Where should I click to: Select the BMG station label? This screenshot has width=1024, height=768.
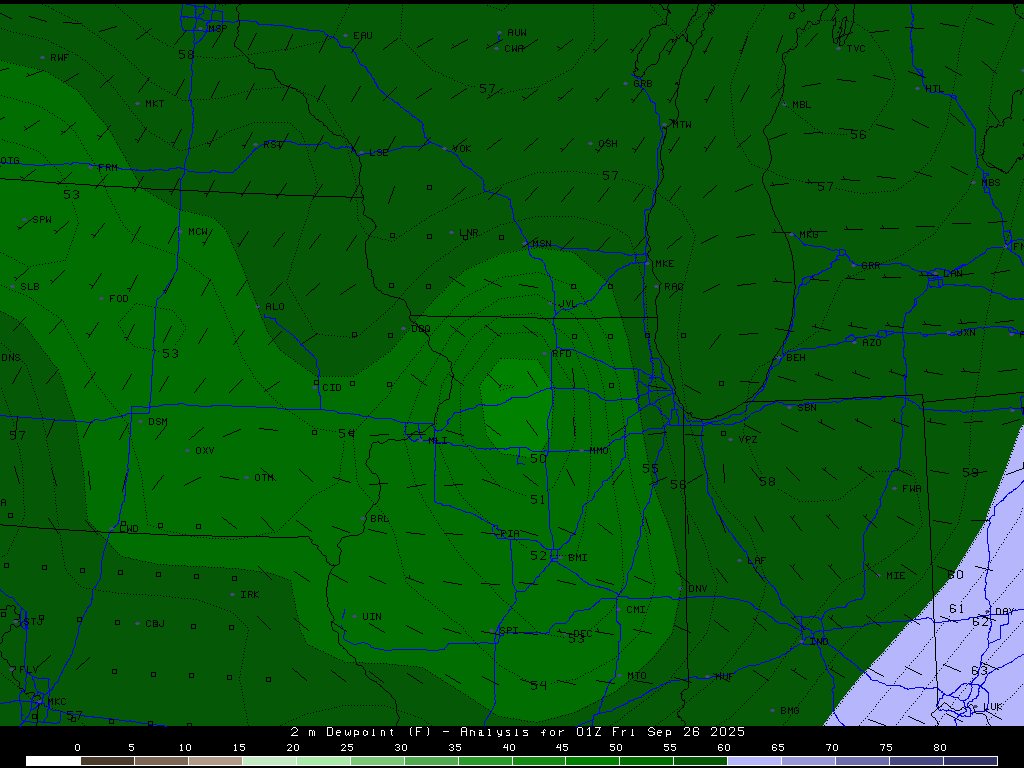(x=790, y=711)
